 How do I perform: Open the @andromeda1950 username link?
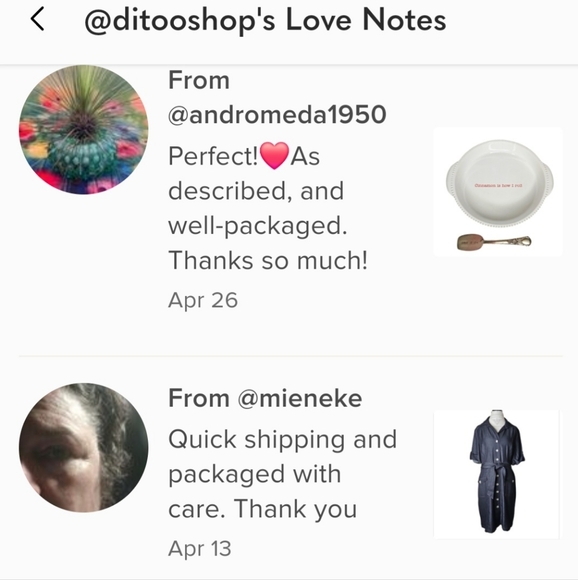(x=277, y=115)
